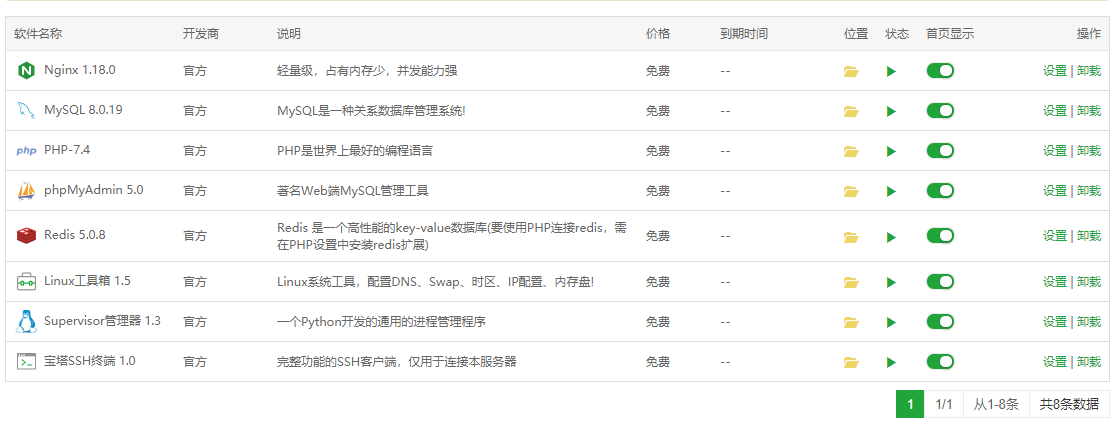Open the 宝塔SSH终端 folder location icon
This screenshot has width=1119, height=428.
(x=851, y=362)
